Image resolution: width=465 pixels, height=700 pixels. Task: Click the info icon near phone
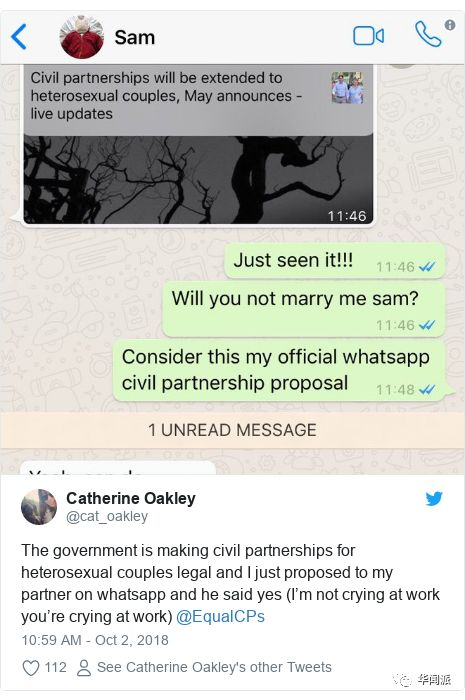pyautogui.click(x=450, y=25)
